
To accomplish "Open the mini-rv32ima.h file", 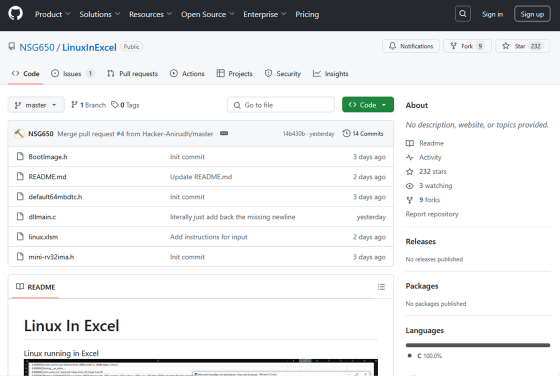I will [x=51, y=257].
